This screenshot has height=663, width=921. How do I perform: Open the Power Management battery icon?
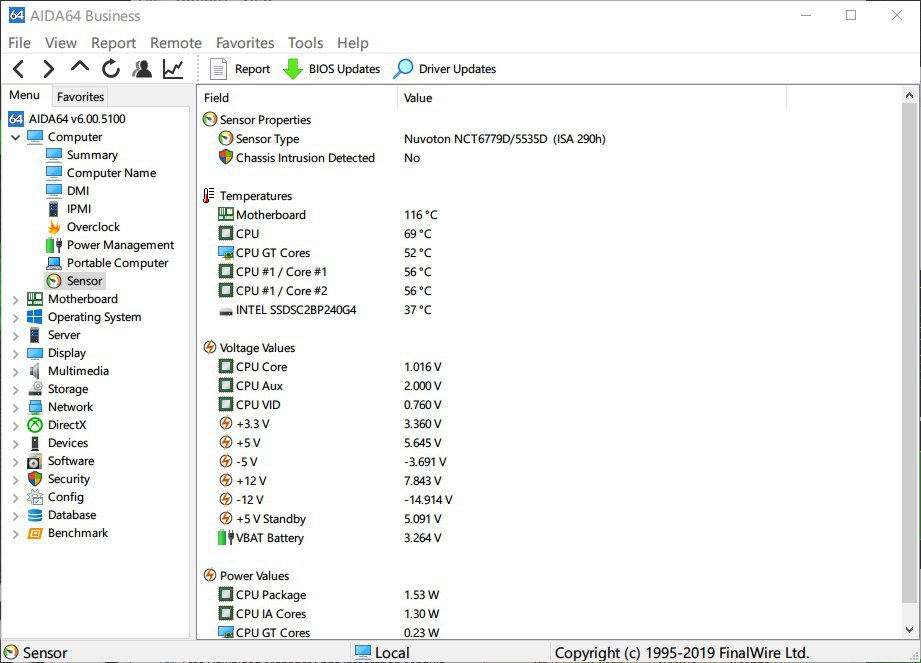pos(54,245)
